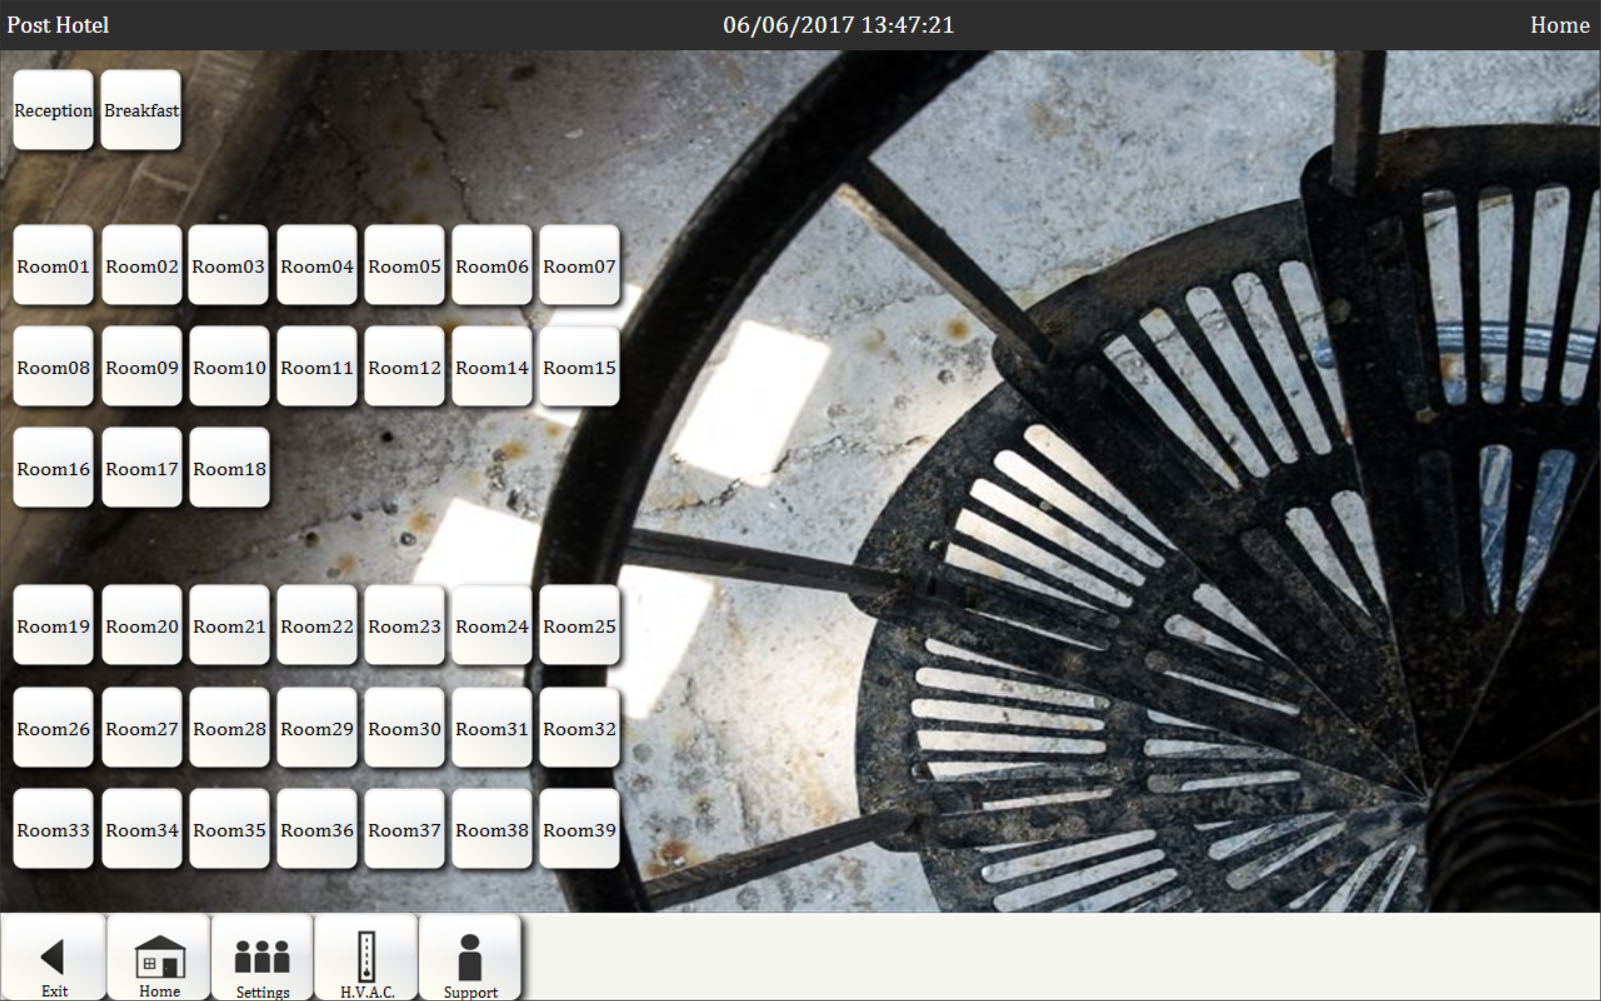This screenshot has width=1601, height=1001.
Task: Open the Breakfast area button
Action: pyautogui.click(x=141, y=110)
